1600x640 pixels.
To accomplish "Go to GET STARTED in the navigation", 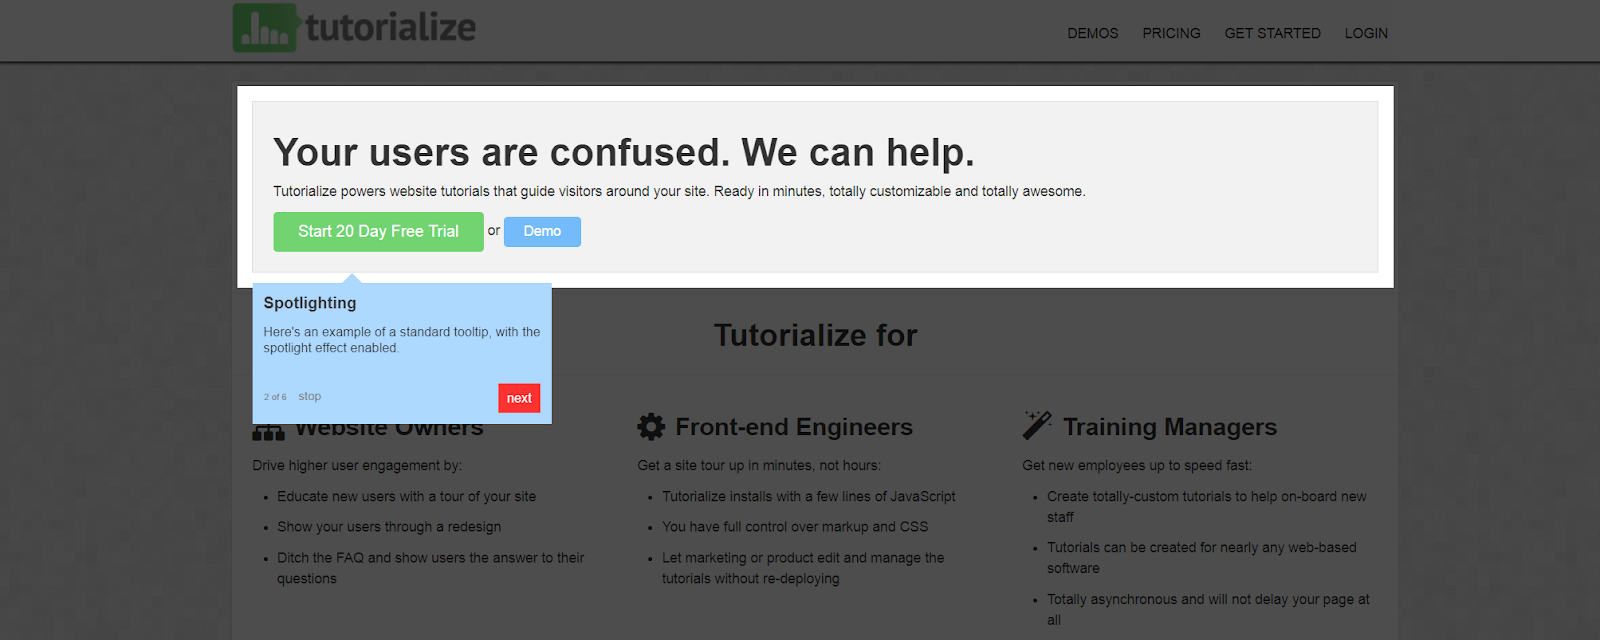I will click(1272, 33).
